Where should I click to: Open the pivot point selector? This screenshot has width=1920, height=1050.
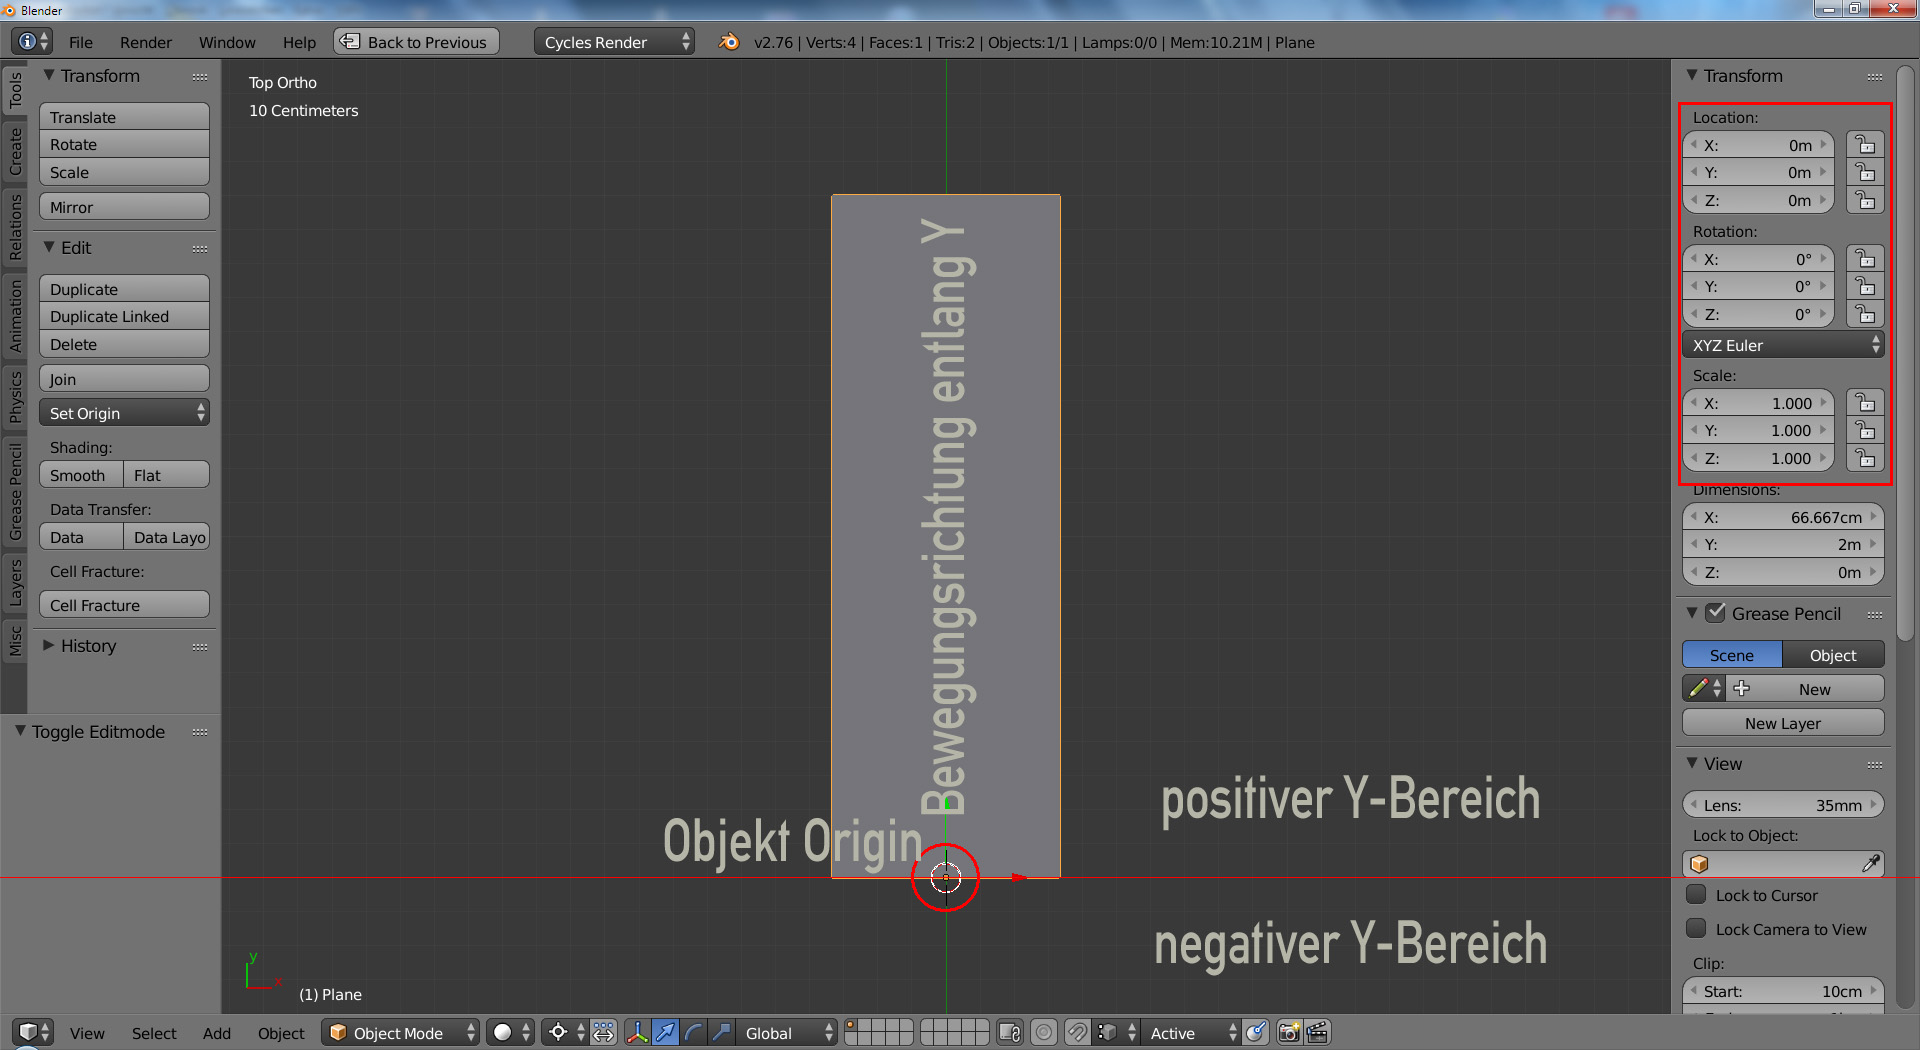[565, 1033]
